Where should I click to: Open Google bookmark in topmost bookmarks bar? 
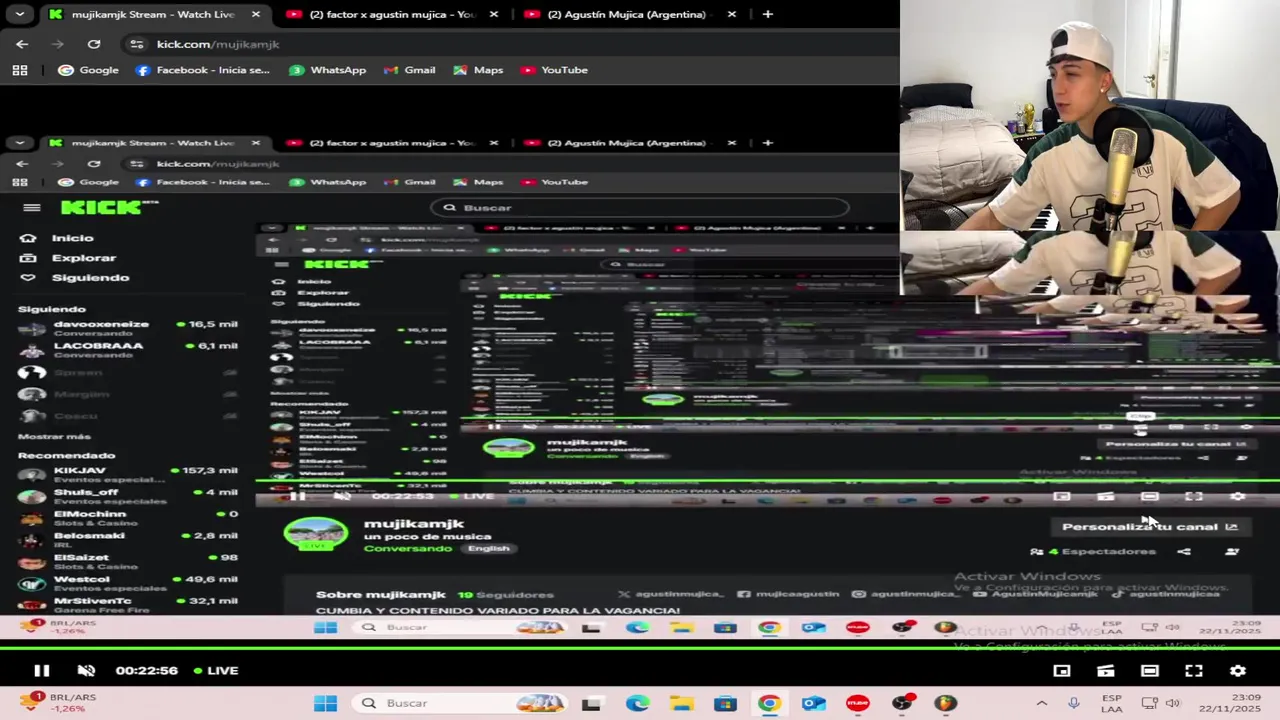(89, 70)
